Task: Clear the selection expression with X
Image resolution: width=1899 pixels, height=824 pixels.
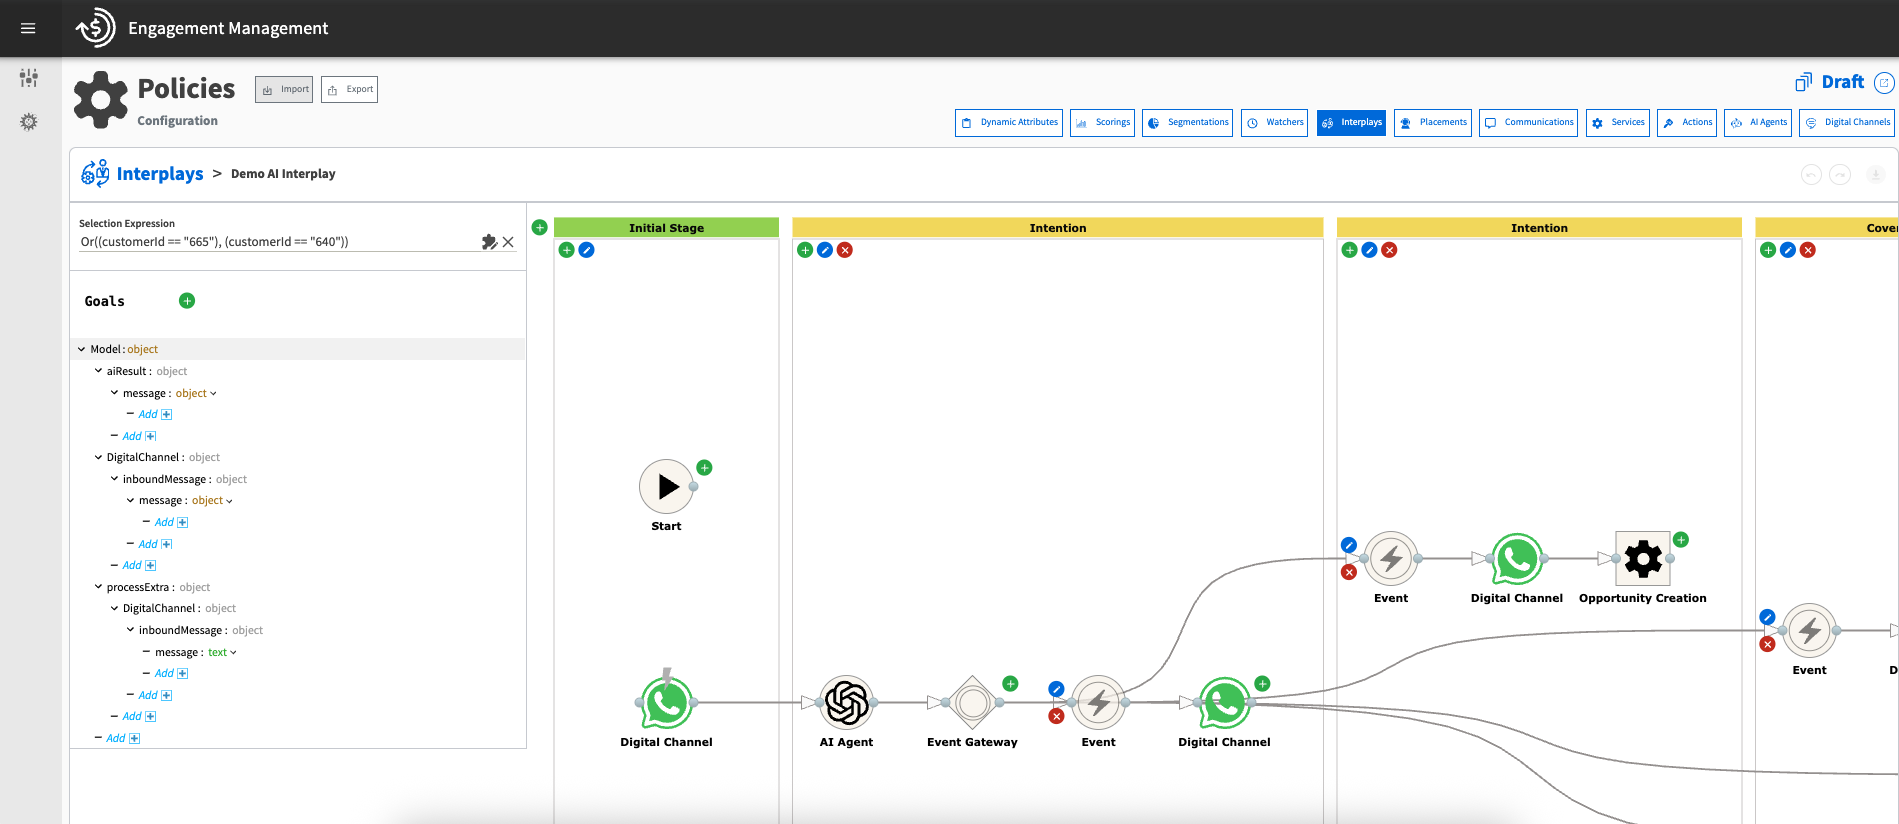Action: (508, 242)
